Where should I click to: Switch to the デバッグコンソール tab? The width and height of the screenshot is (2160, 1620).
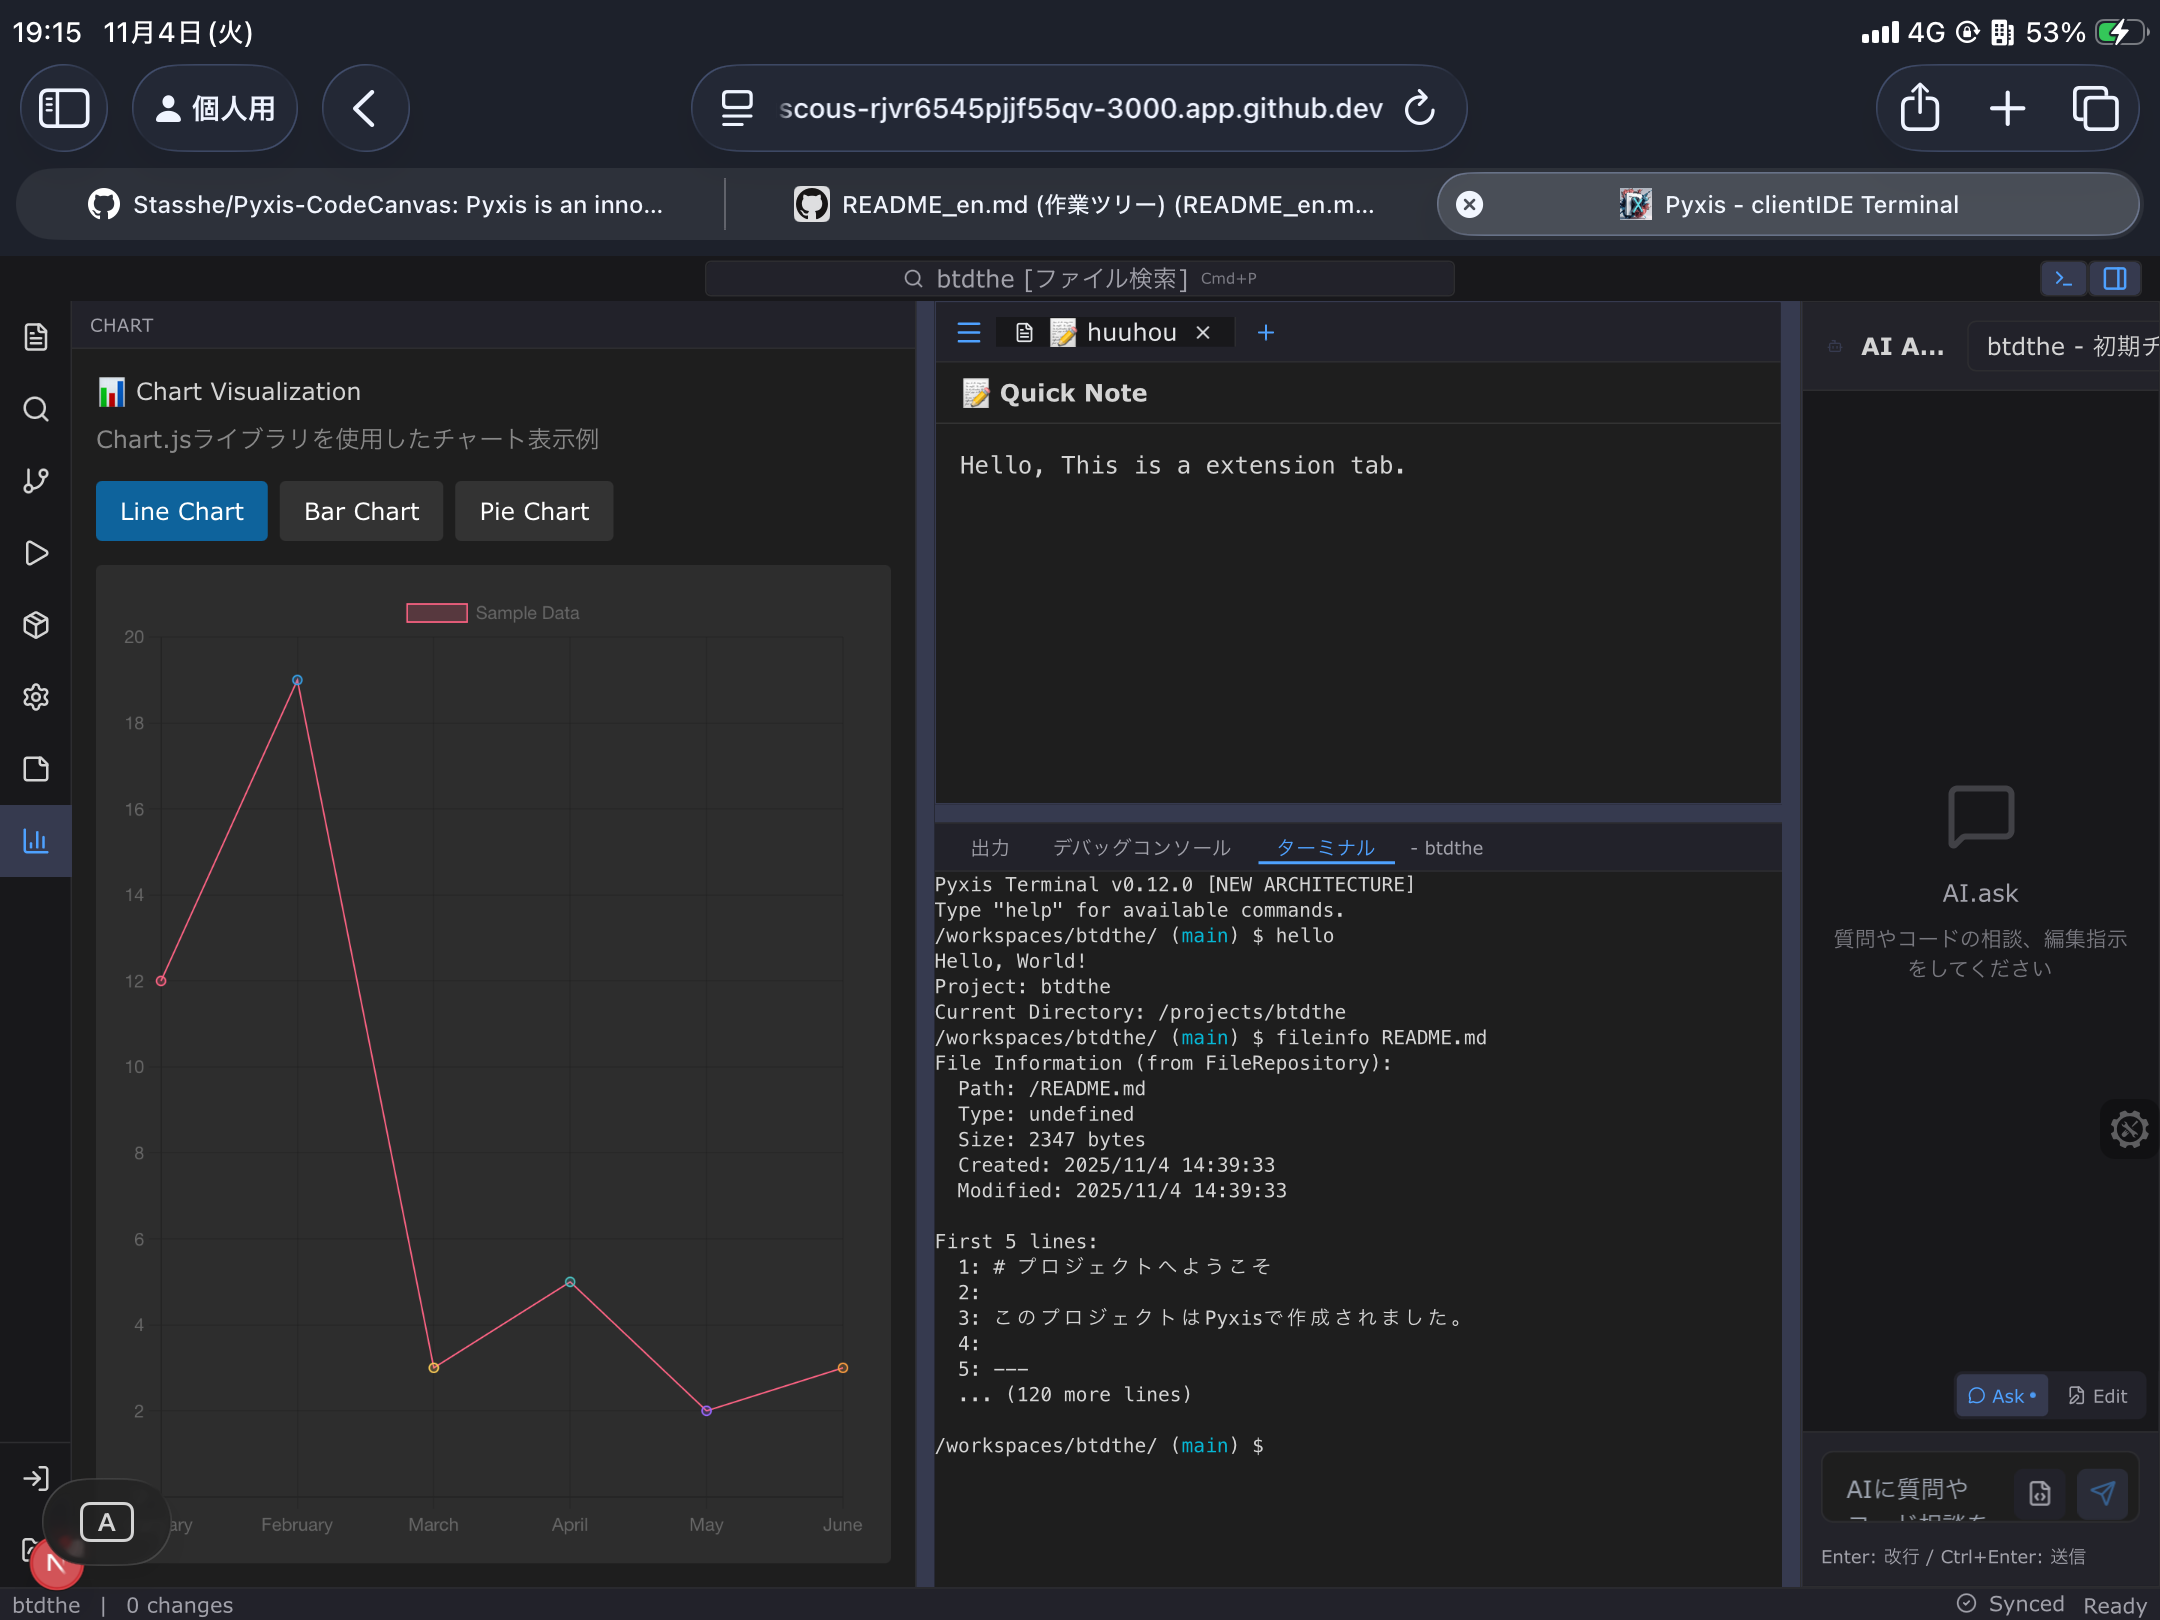1141,847
